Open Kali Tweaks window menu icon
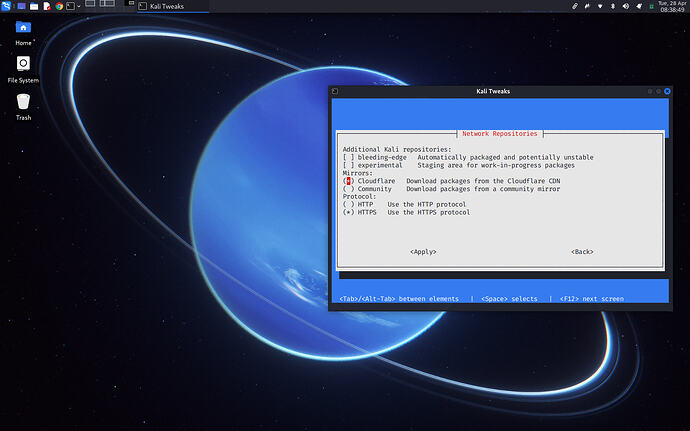 [335, 91]
